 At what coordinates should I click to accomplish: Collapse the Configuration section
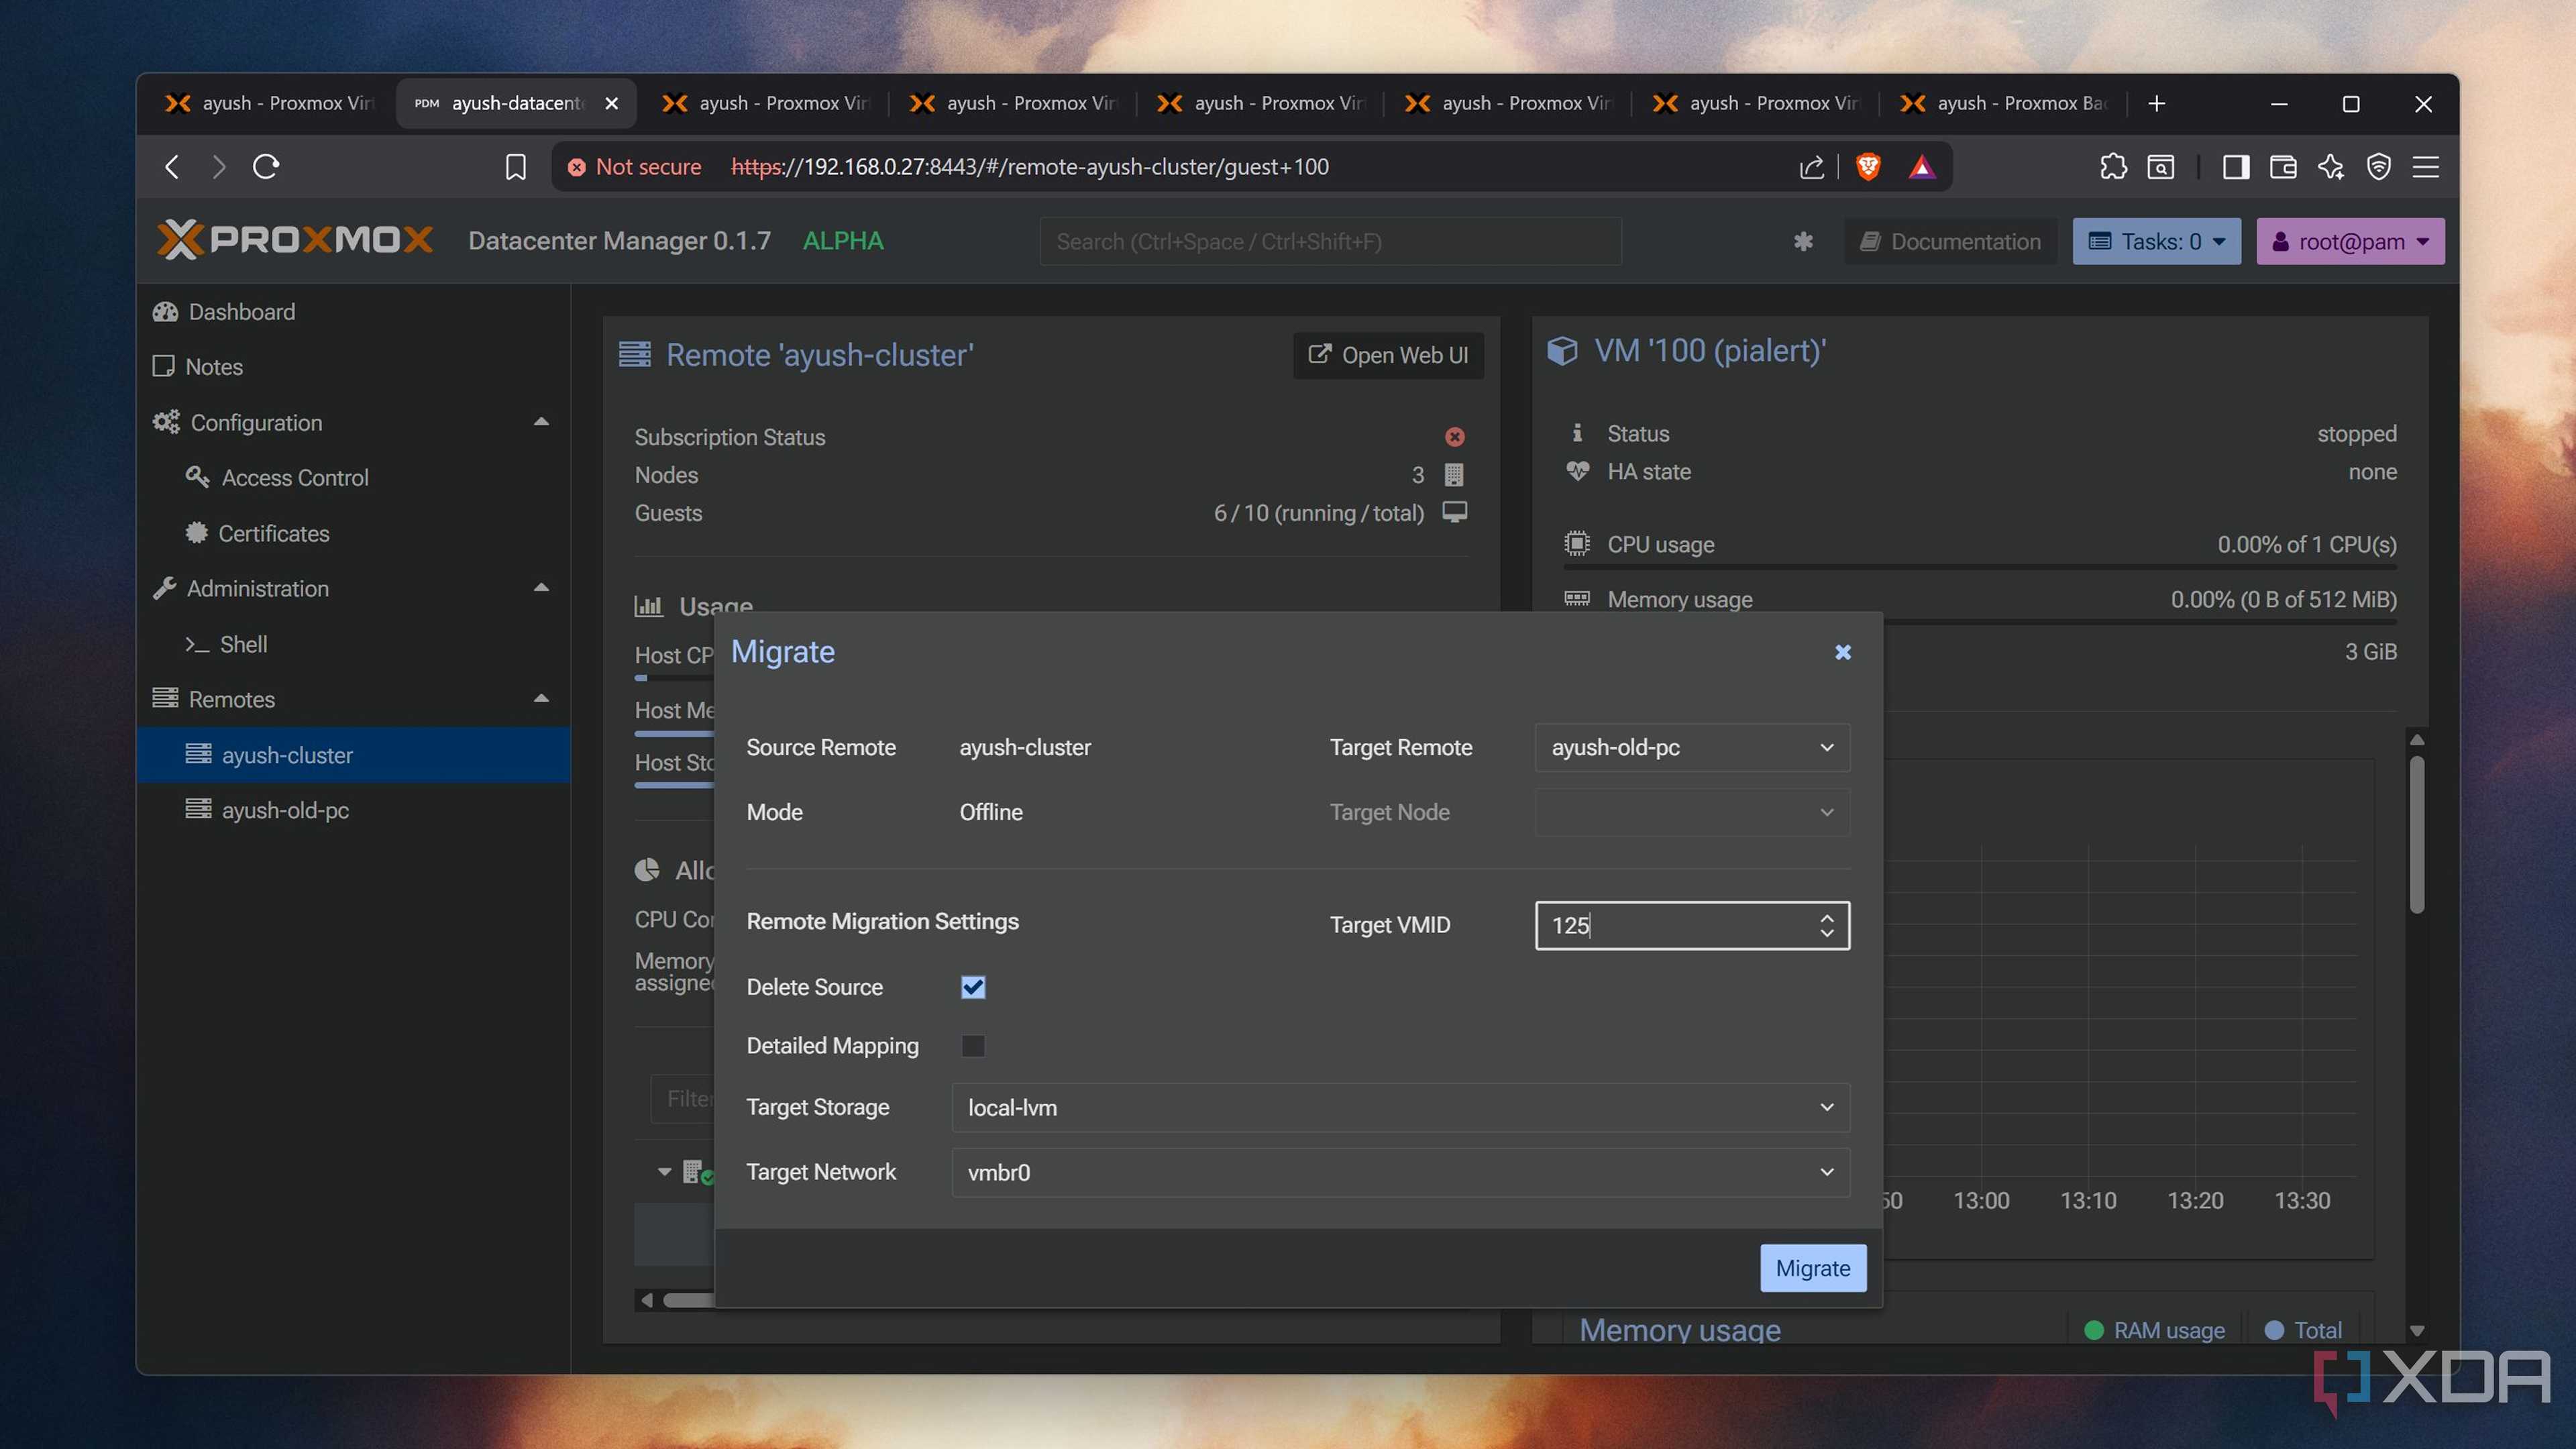click(x=541, y=422)
